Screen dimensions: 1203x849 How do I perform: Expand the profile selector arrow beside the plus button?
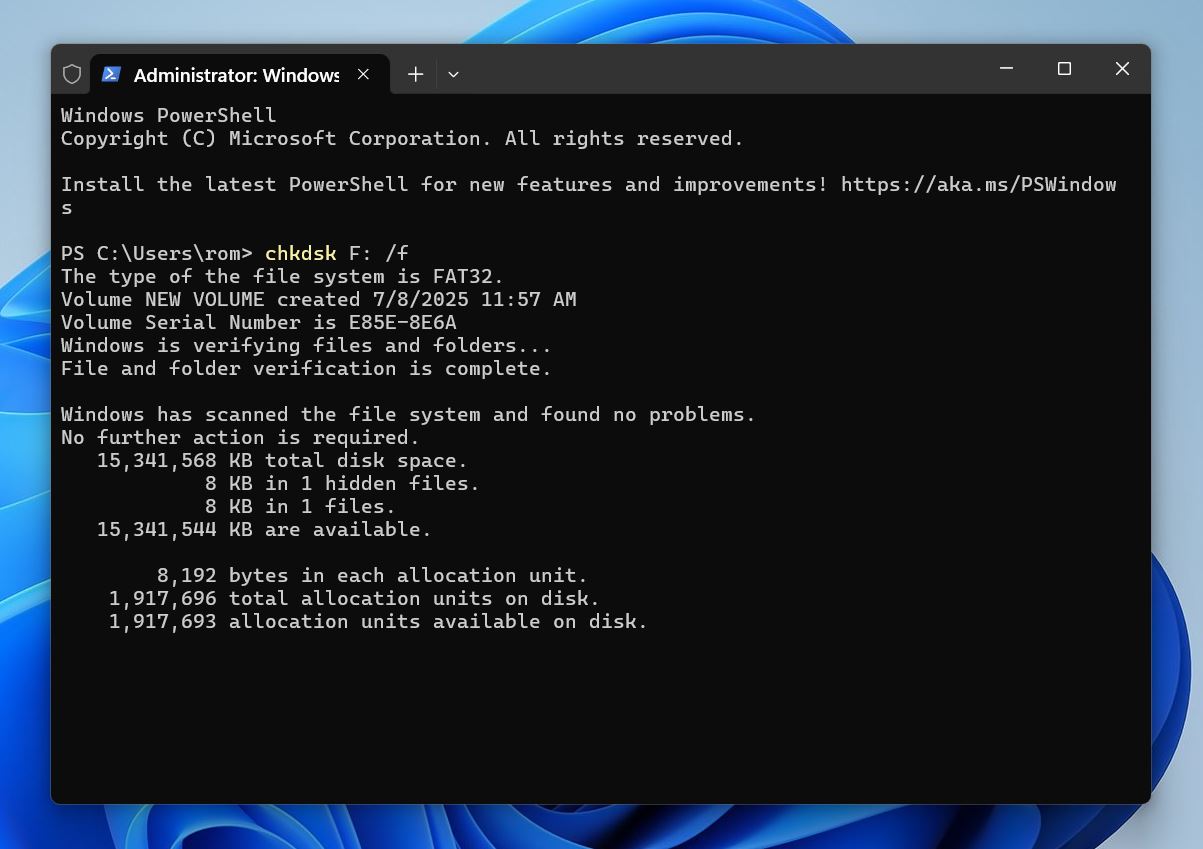(x=453, y=74)
